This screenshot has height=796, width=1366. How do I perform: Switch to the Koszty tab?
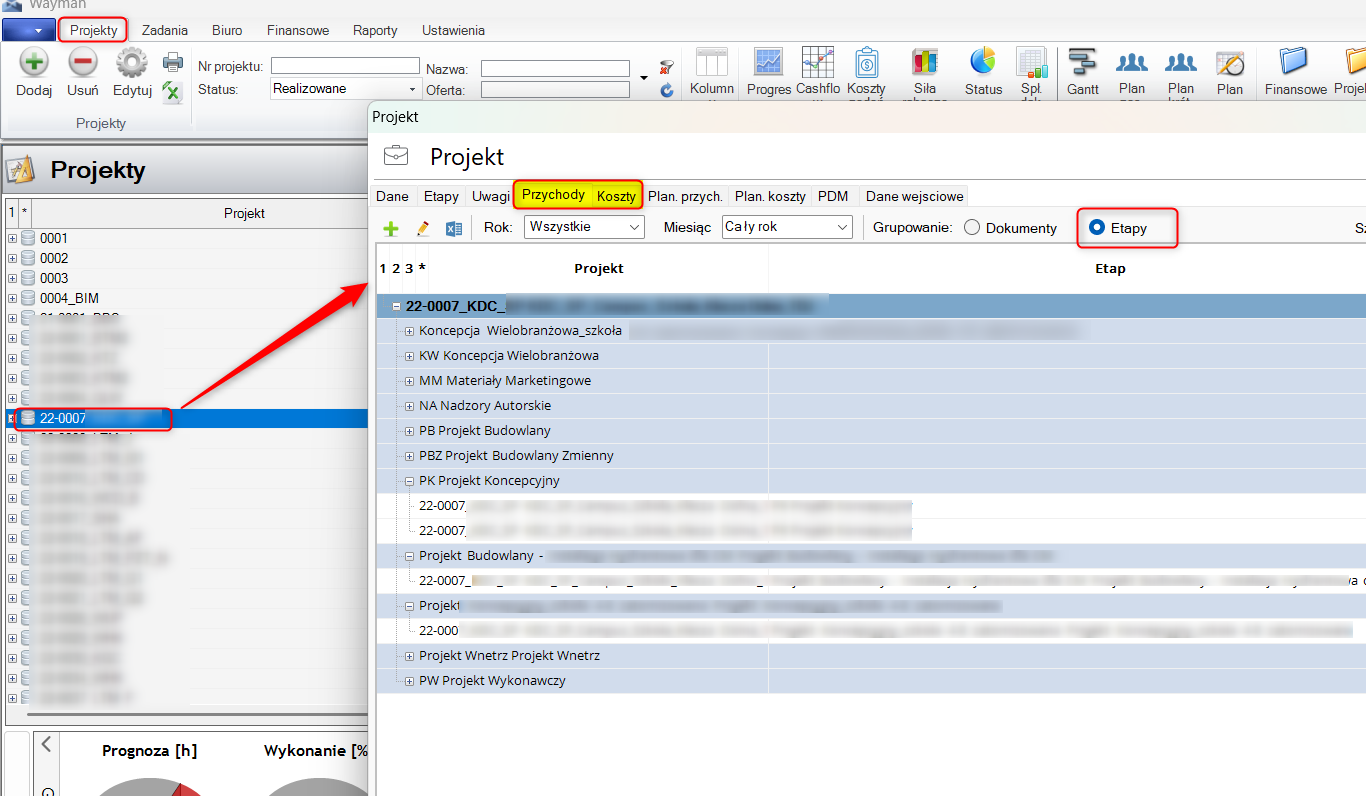[616, 196]
